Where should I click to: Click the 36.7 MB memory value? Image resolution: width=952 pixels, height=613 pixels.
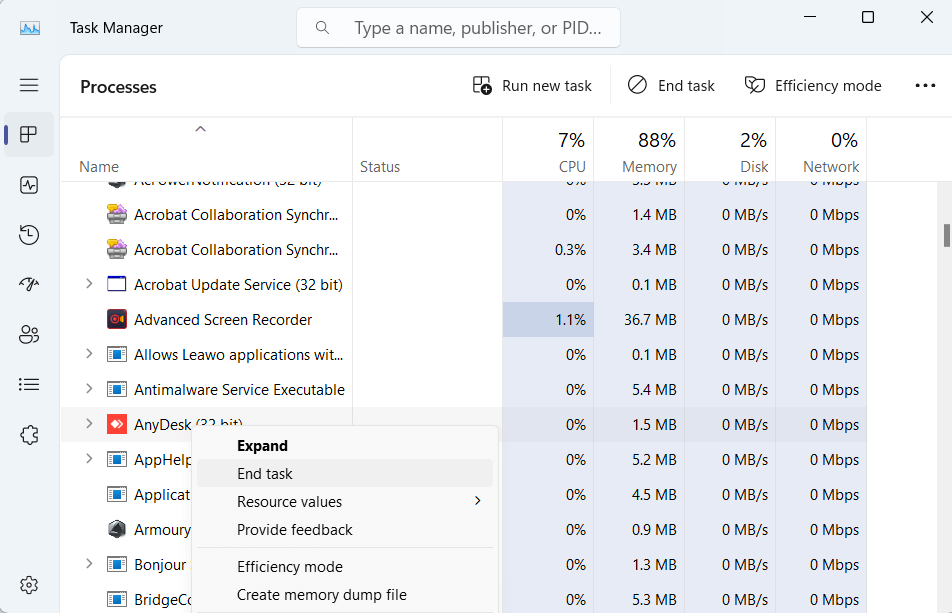(650, 320)
